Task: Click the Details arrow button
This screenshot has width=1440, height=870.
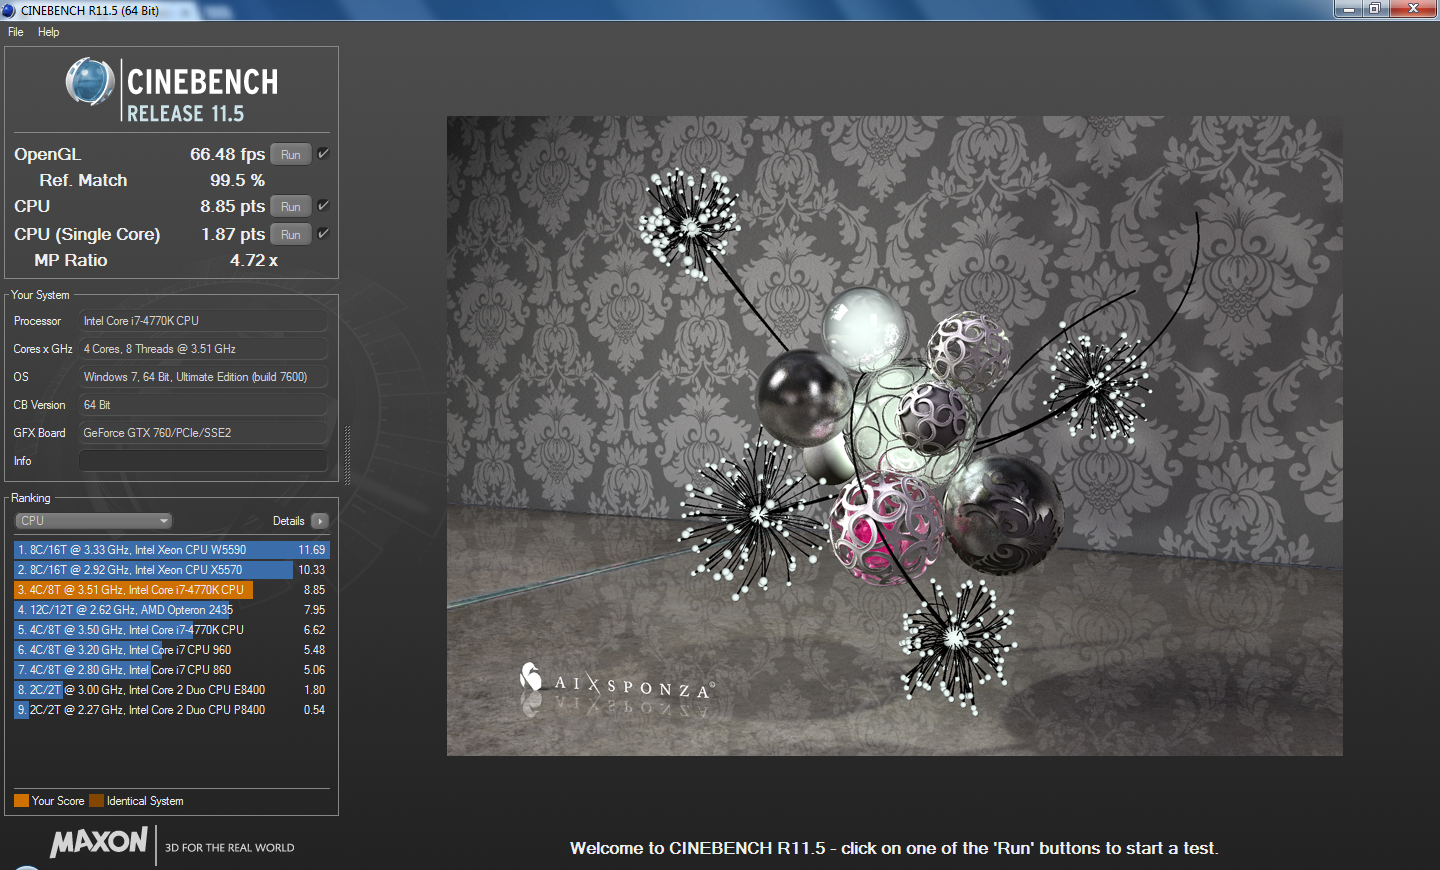Action: click(x=320, y=521)
